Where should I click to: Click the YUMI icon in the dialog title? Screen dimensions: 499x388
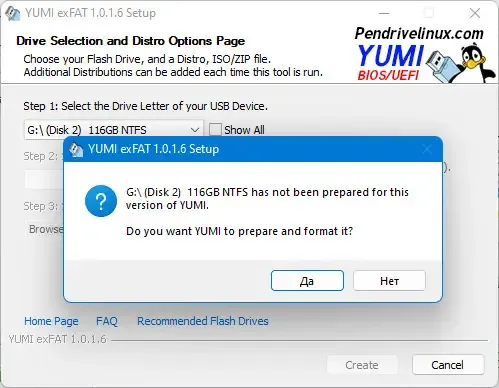pos(76,149)
